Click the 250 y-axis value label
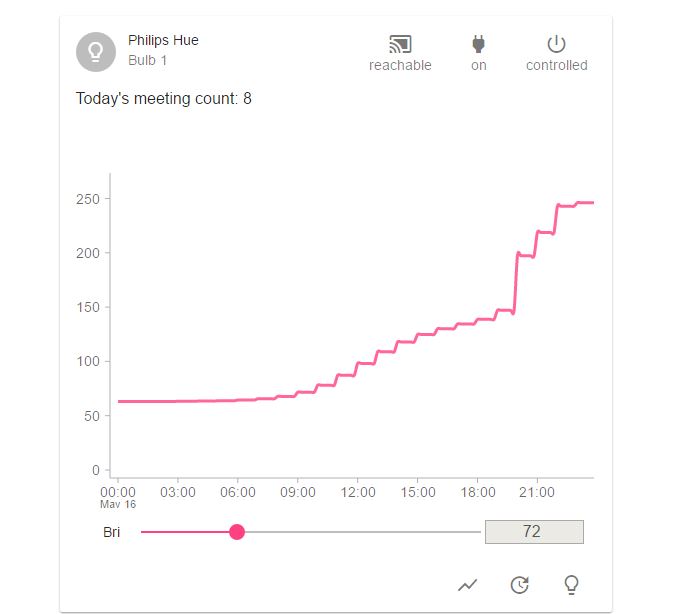The image size is (687, 614). click(x=88, y=199)
